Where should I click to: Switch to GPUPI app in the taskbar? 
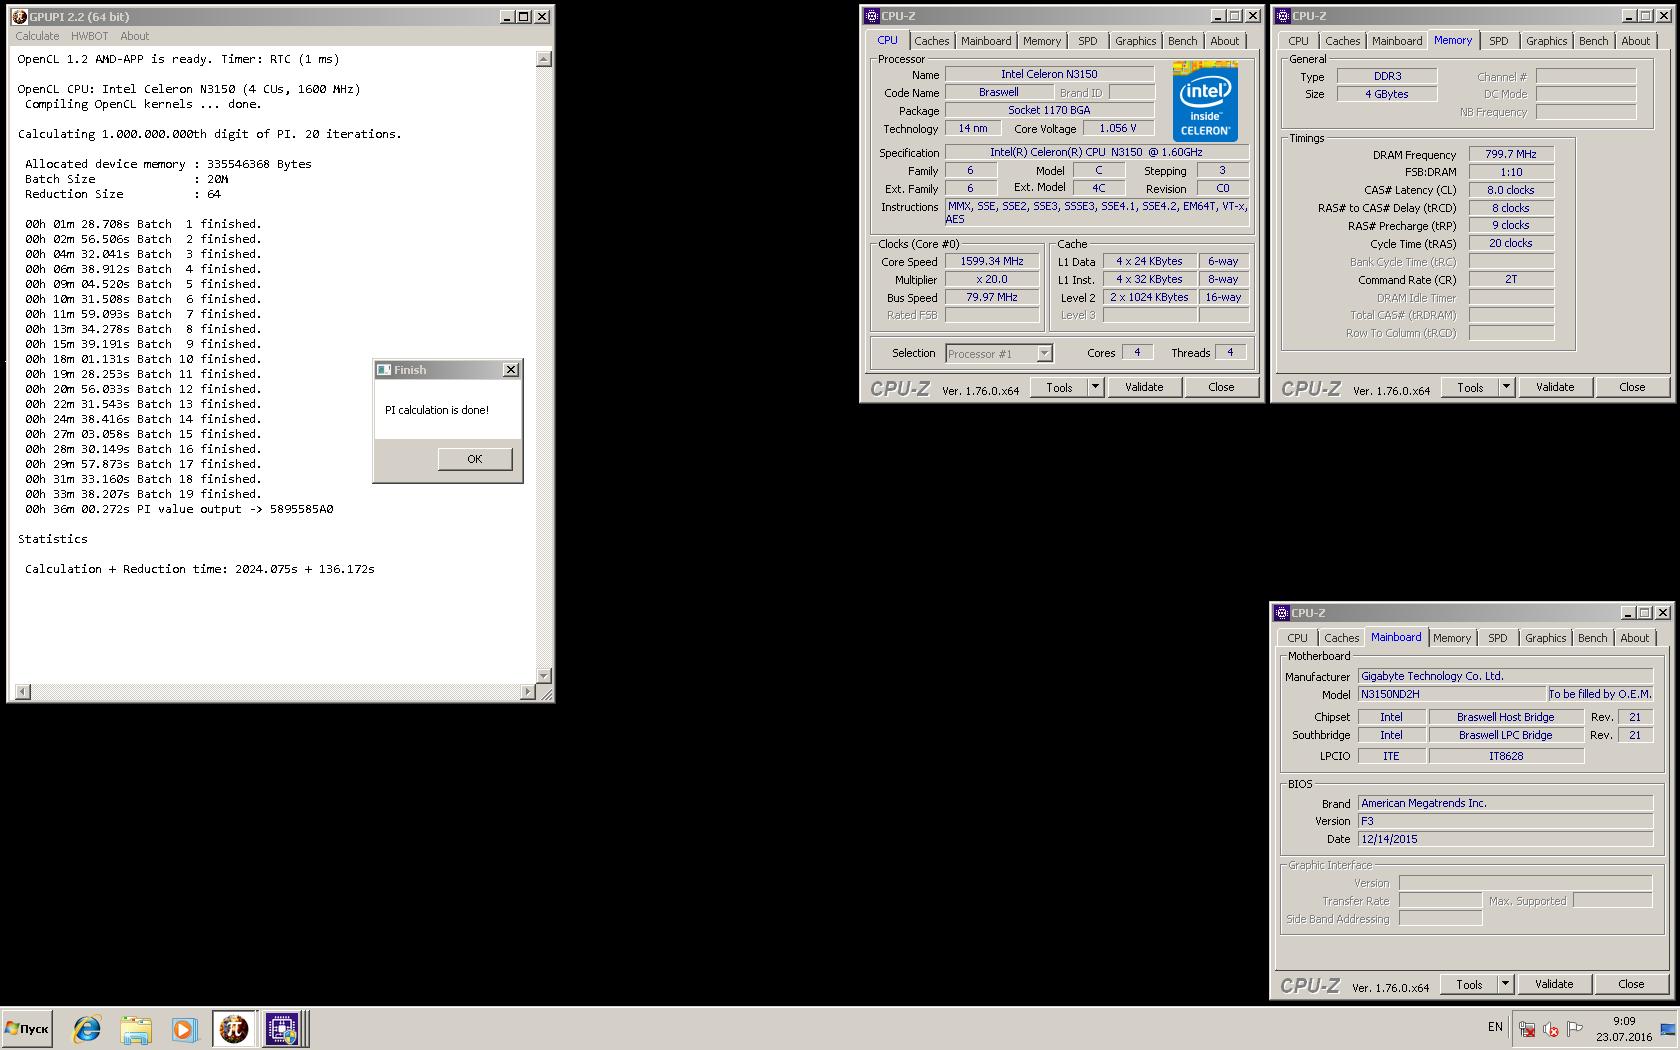234,1028
